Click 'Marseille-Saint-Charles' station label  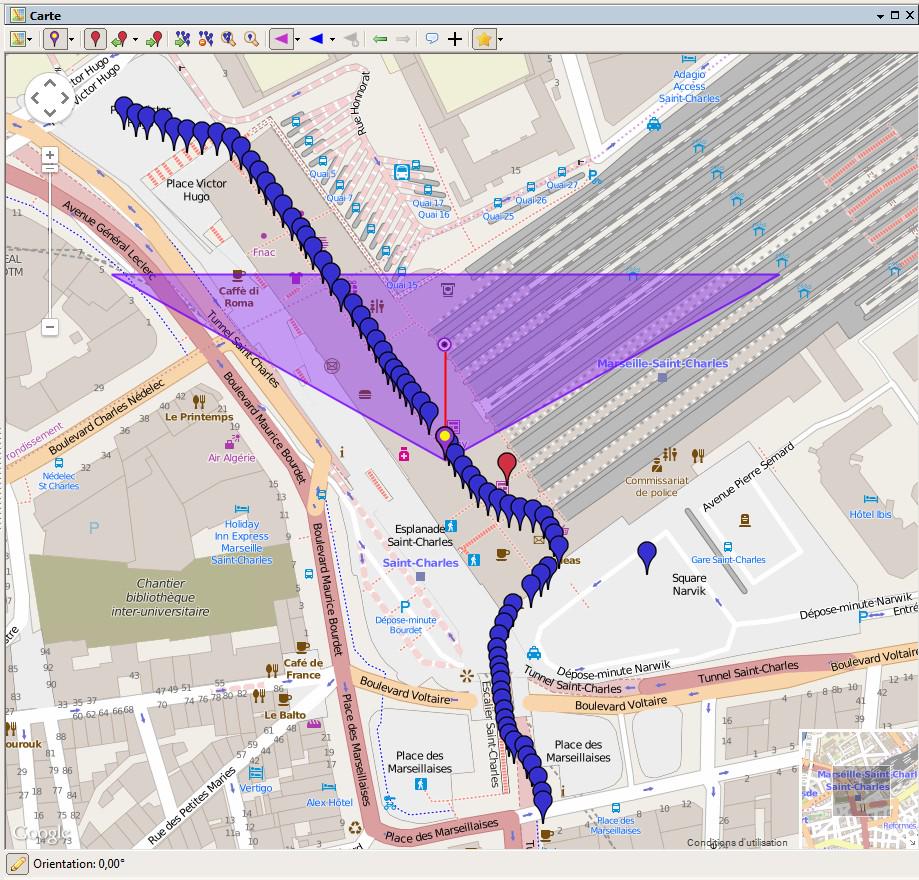pyautogui.click(x=662, y=363)
